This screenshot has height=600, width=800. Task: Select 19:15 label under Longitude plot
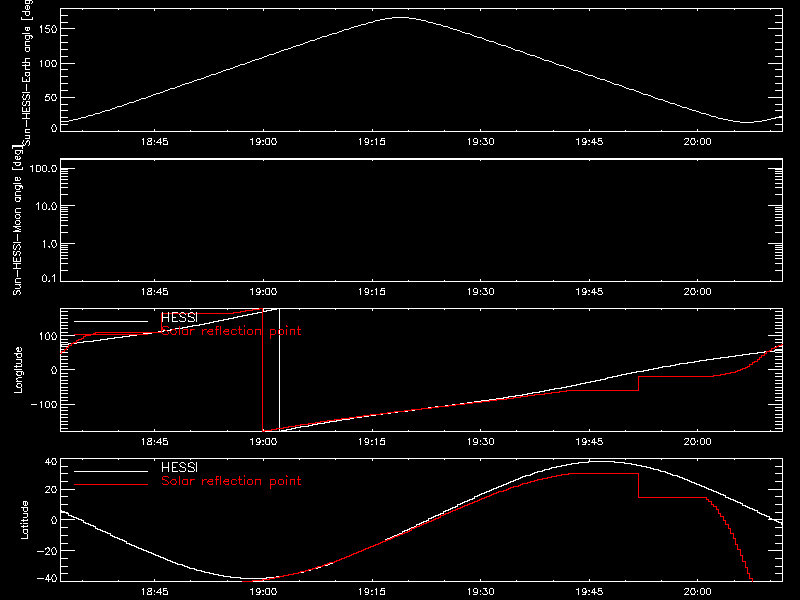pyautogui.click(x=372, y=442)
